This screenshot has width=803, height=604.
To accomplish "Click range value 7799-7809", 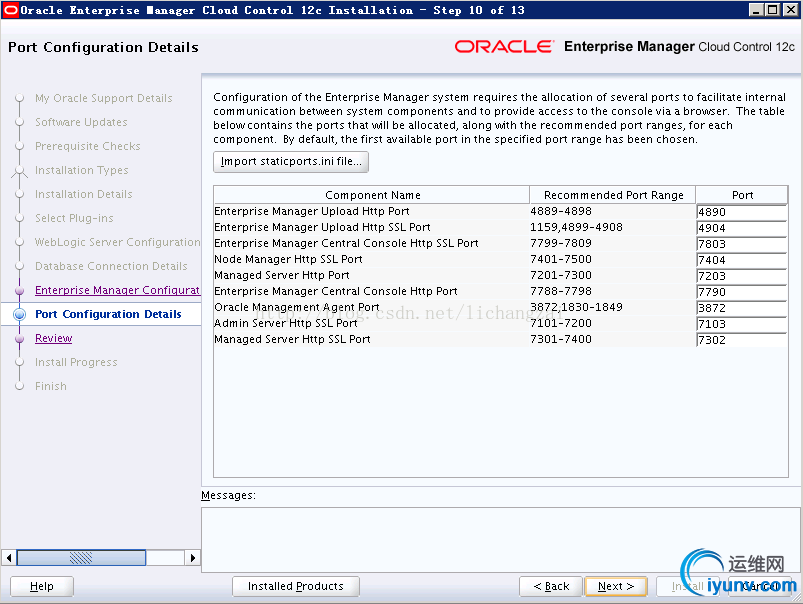I will click(x=561, y=243).
